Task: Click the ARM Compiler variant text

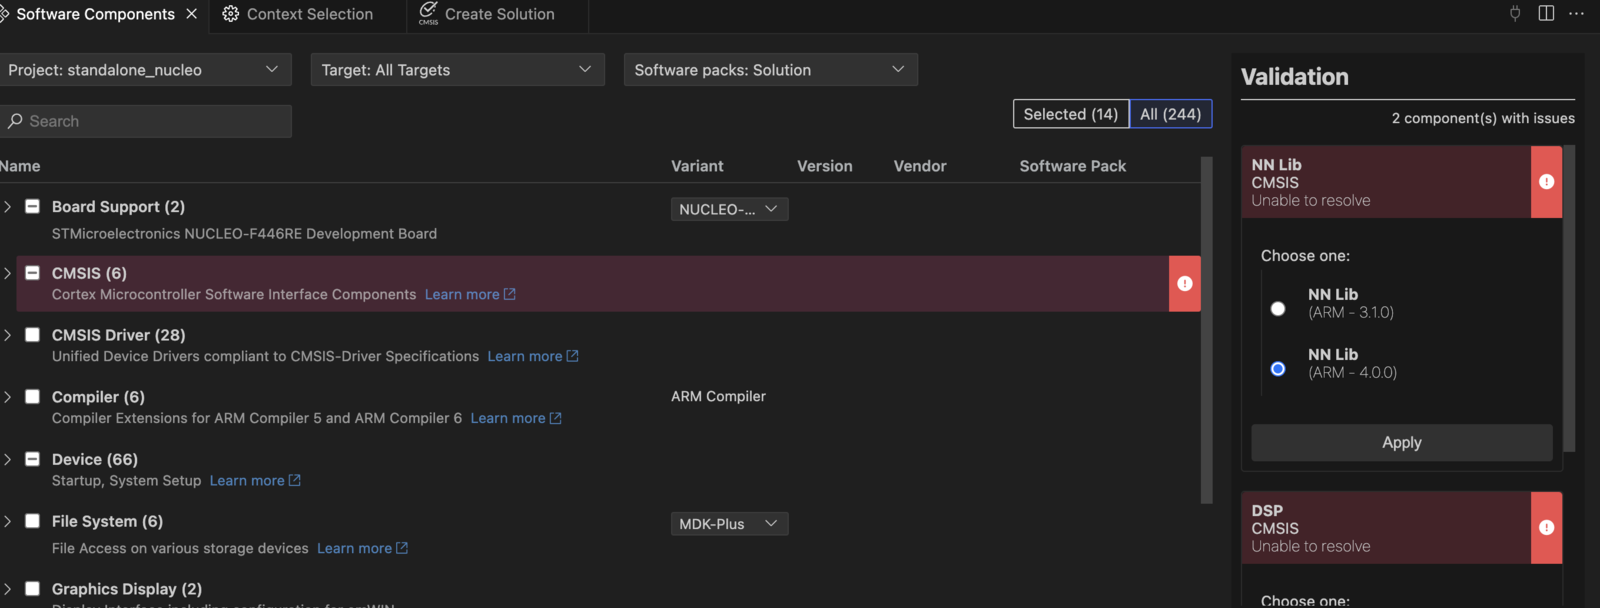Action: click(x=718, y=397)
